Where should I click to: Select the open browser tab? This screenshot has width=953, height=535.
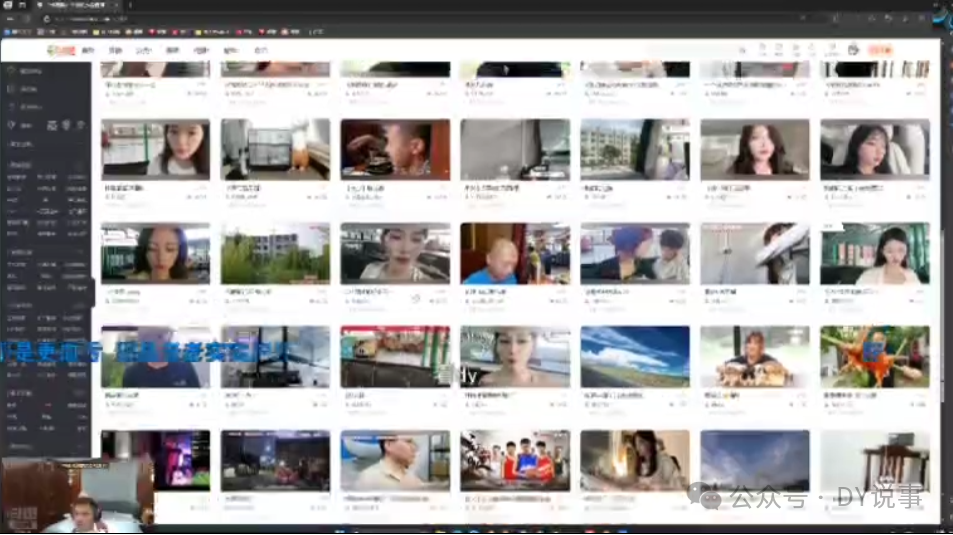point(76,5)
